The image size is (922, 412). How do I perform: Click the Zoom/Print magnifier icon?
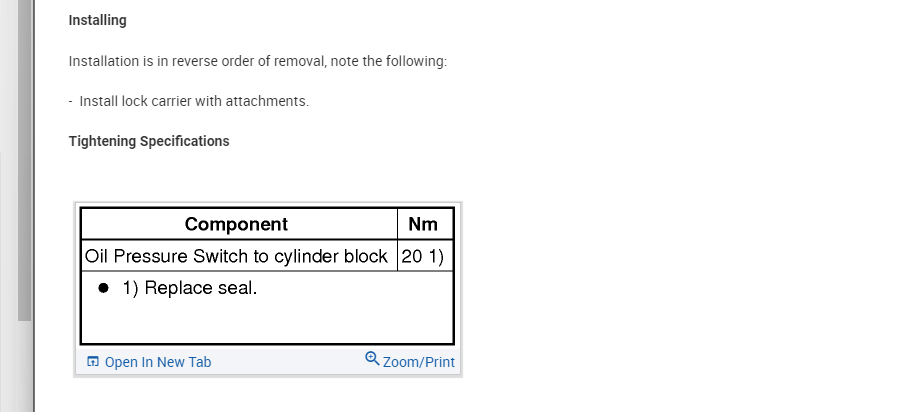(372, 359)
